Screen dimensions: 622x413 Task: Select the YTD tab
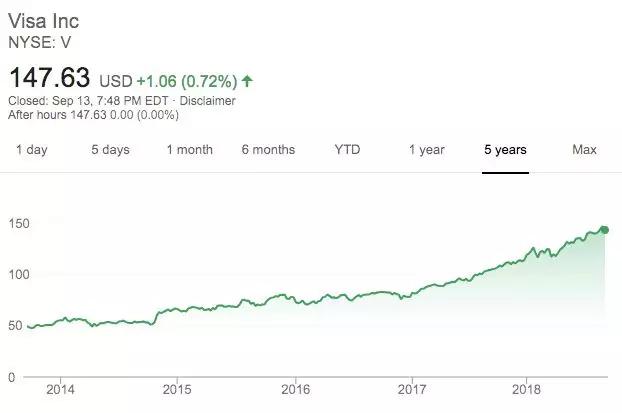pos(347,150)
